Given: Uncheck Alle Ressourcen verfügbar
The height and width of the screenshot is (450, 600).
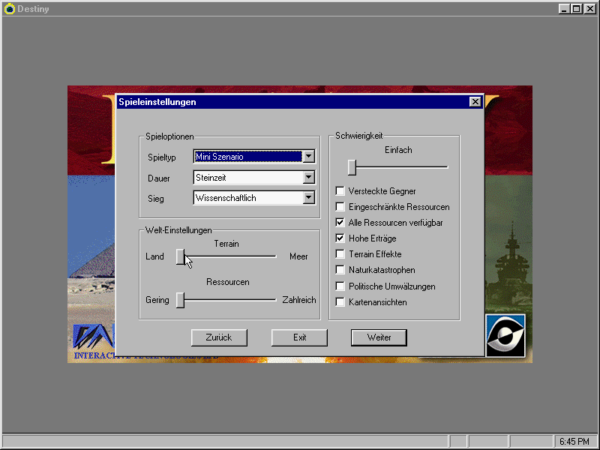Looking at the screenshot, I should pyautogui.click(x=340, y=222).
